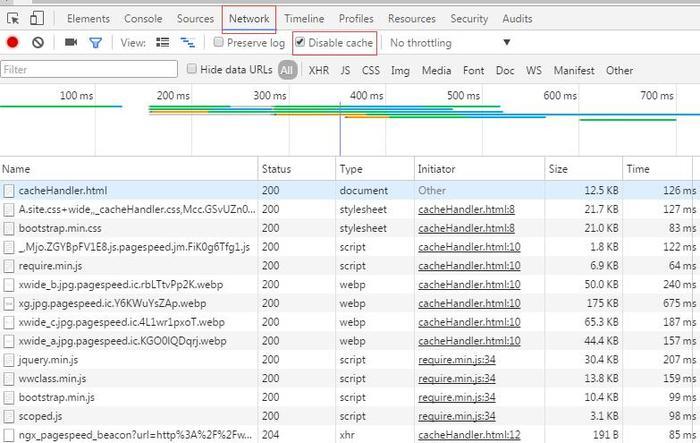This screenshot has height=443, width=700.
Task: Click the capture screenshots camera icon
Action: 71,42
